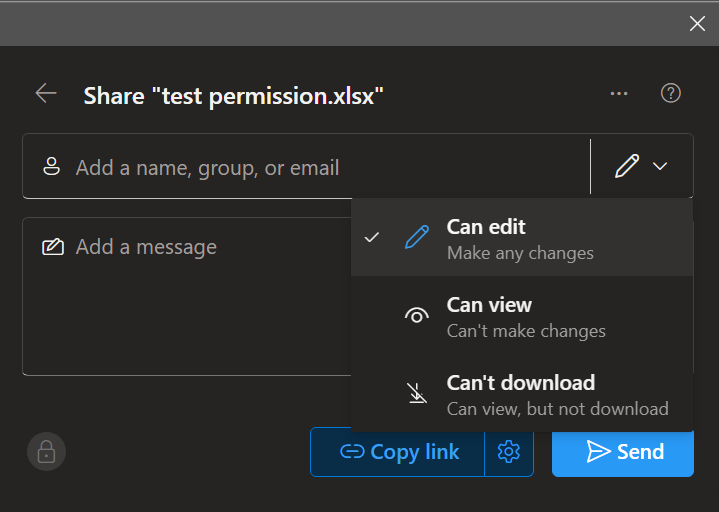Click the checkmark beside Can edit
This screenshot has height=512, width=719.
(372, 238)
